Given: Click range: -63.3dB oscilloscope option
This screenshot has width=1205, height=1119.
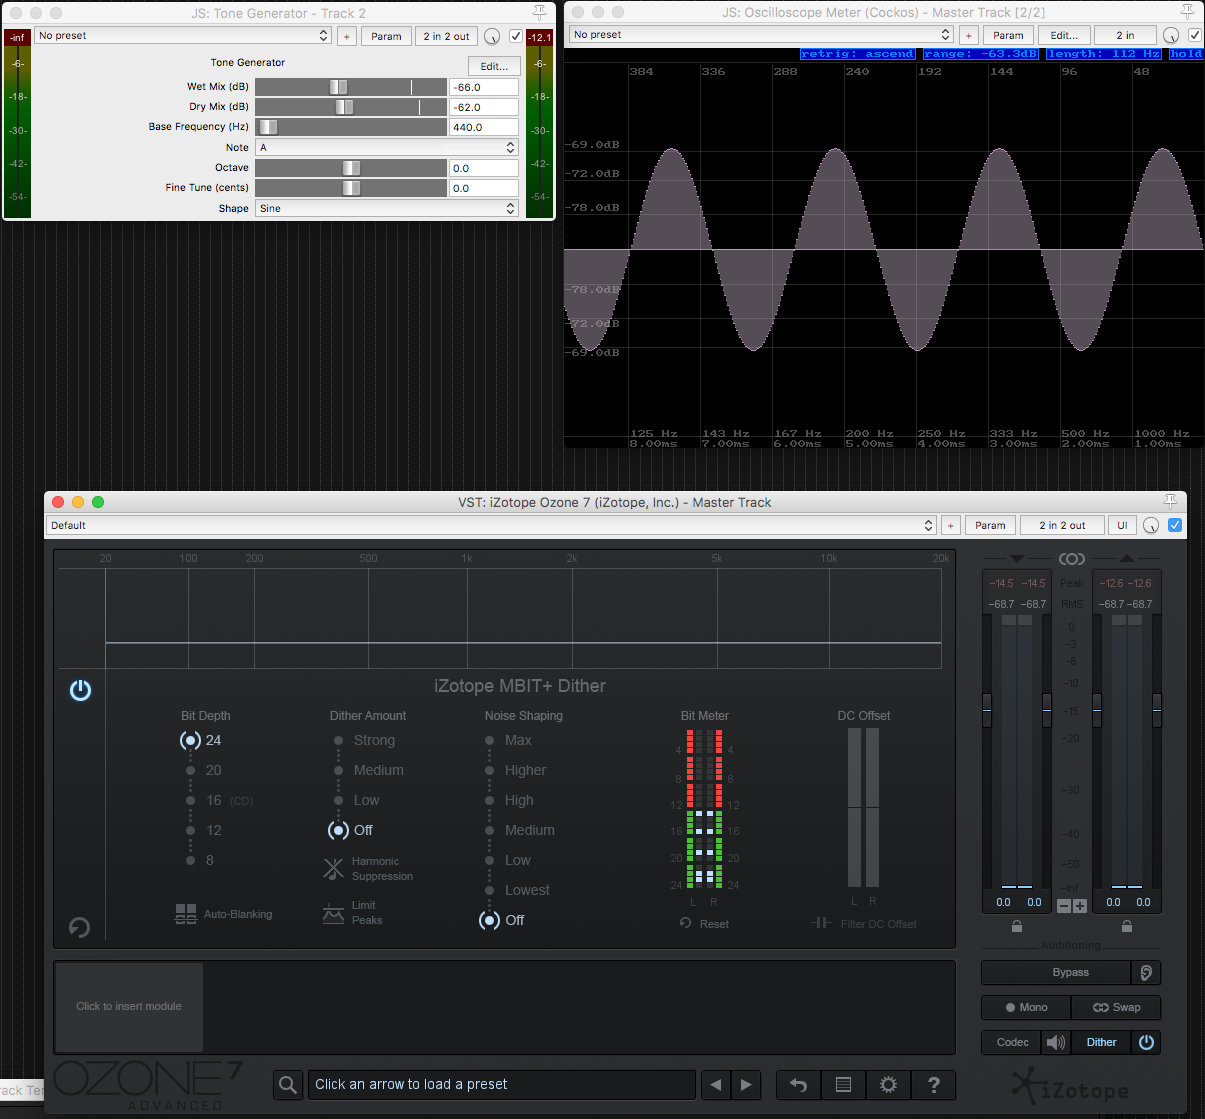Looking at the screenshot, I should point(980,54).
